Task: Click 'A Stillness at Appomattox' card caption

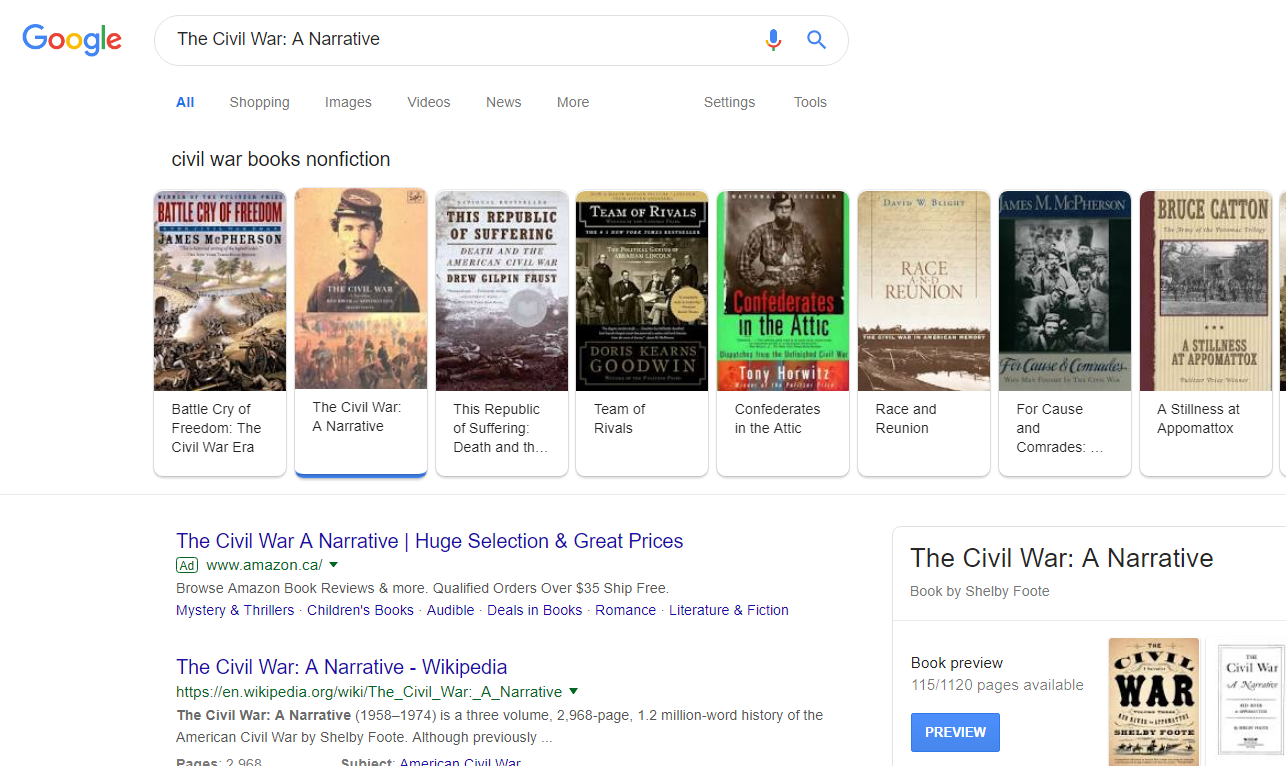Action: point(1198,418)
